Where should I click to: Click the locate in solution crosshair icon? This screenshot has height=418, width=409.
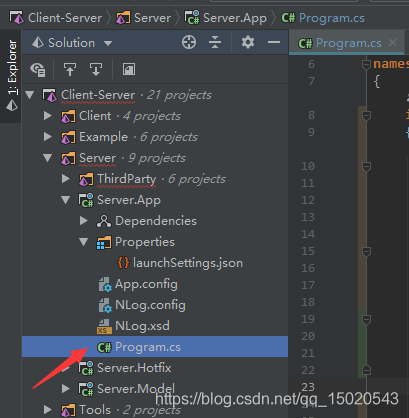point(189,43)
